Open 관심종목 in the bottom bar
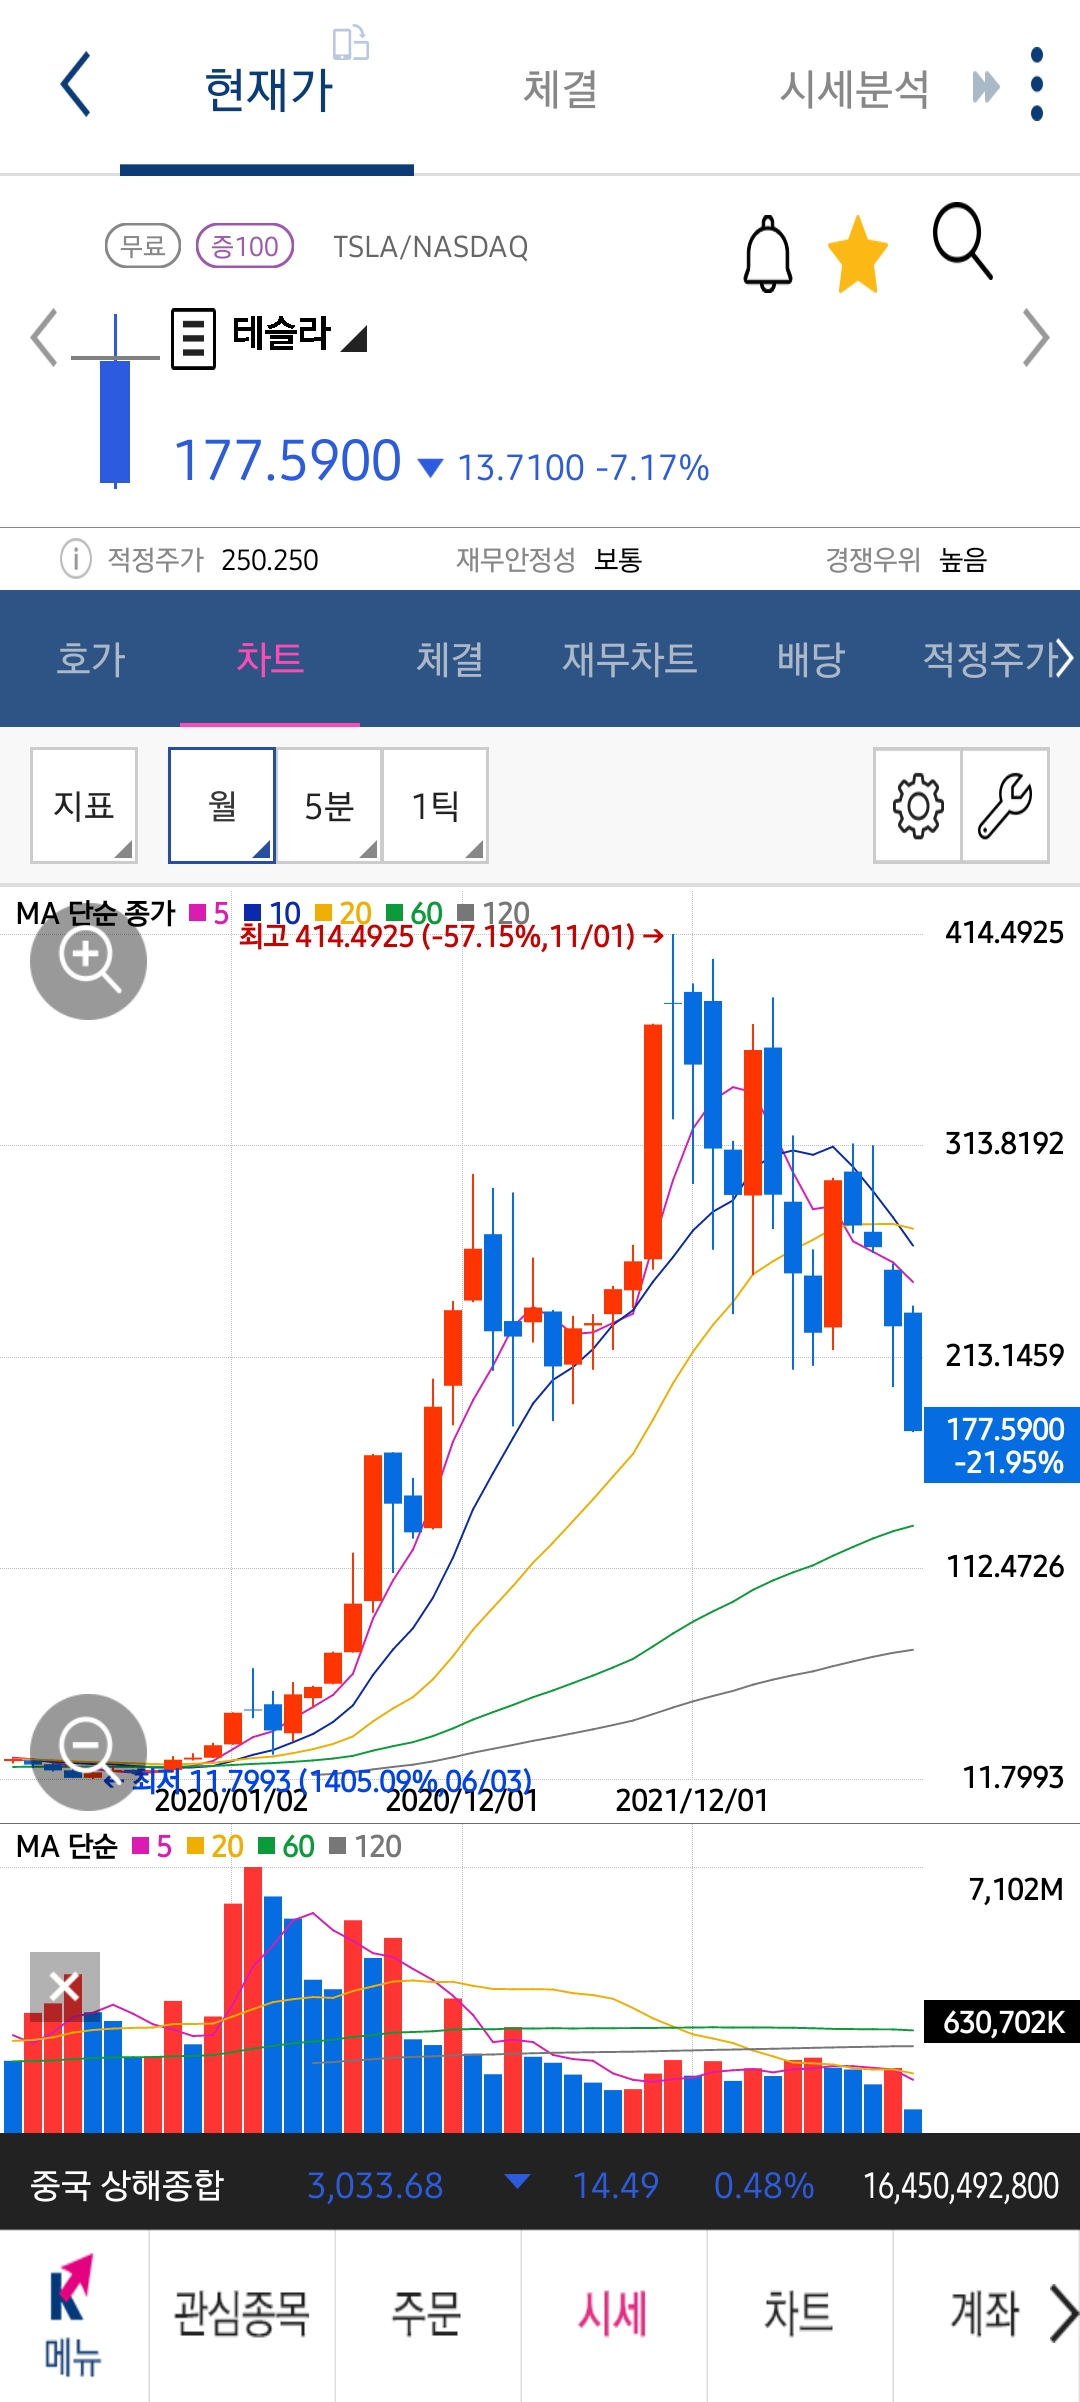The width and height of the screenshot is (1080, 2402). point(242,2314)
